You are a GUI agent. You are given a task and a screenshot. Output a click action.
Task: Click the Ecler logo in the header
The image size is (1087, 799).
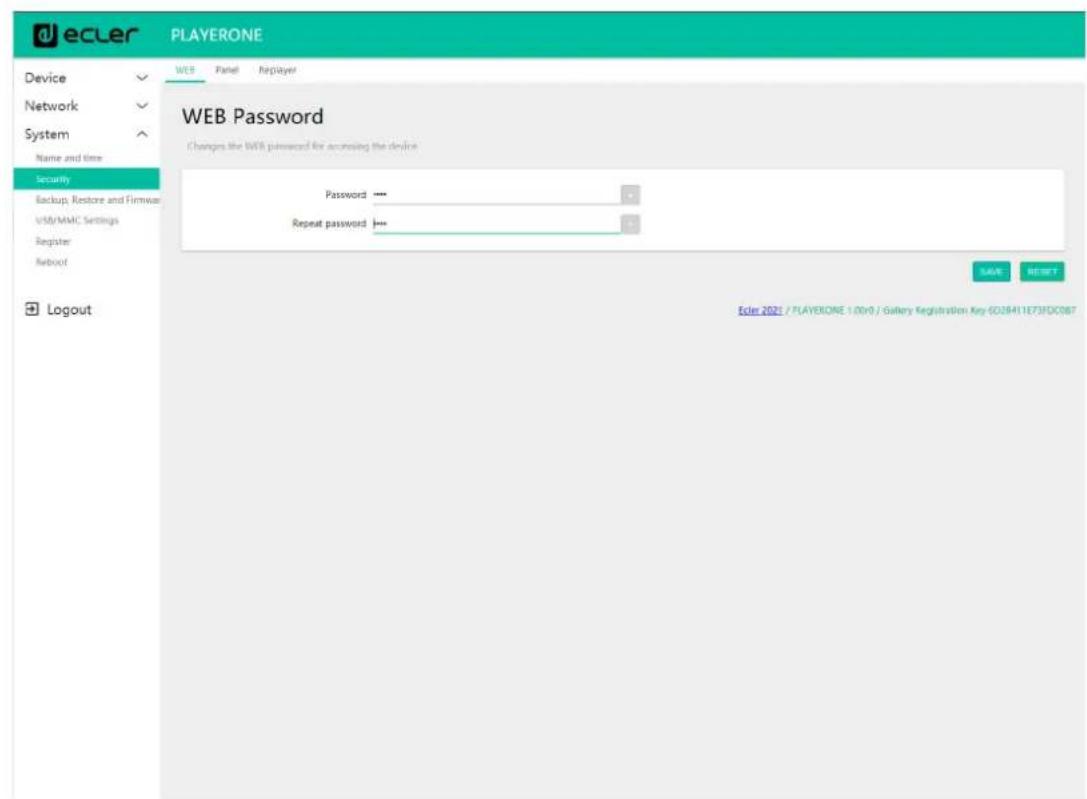click(85, 35)
